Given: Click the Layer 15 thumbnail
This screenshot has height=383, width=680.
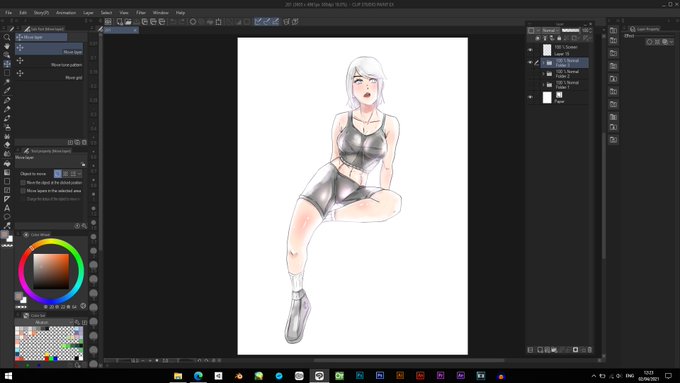Looking at the screenshot, I should 547,50.
